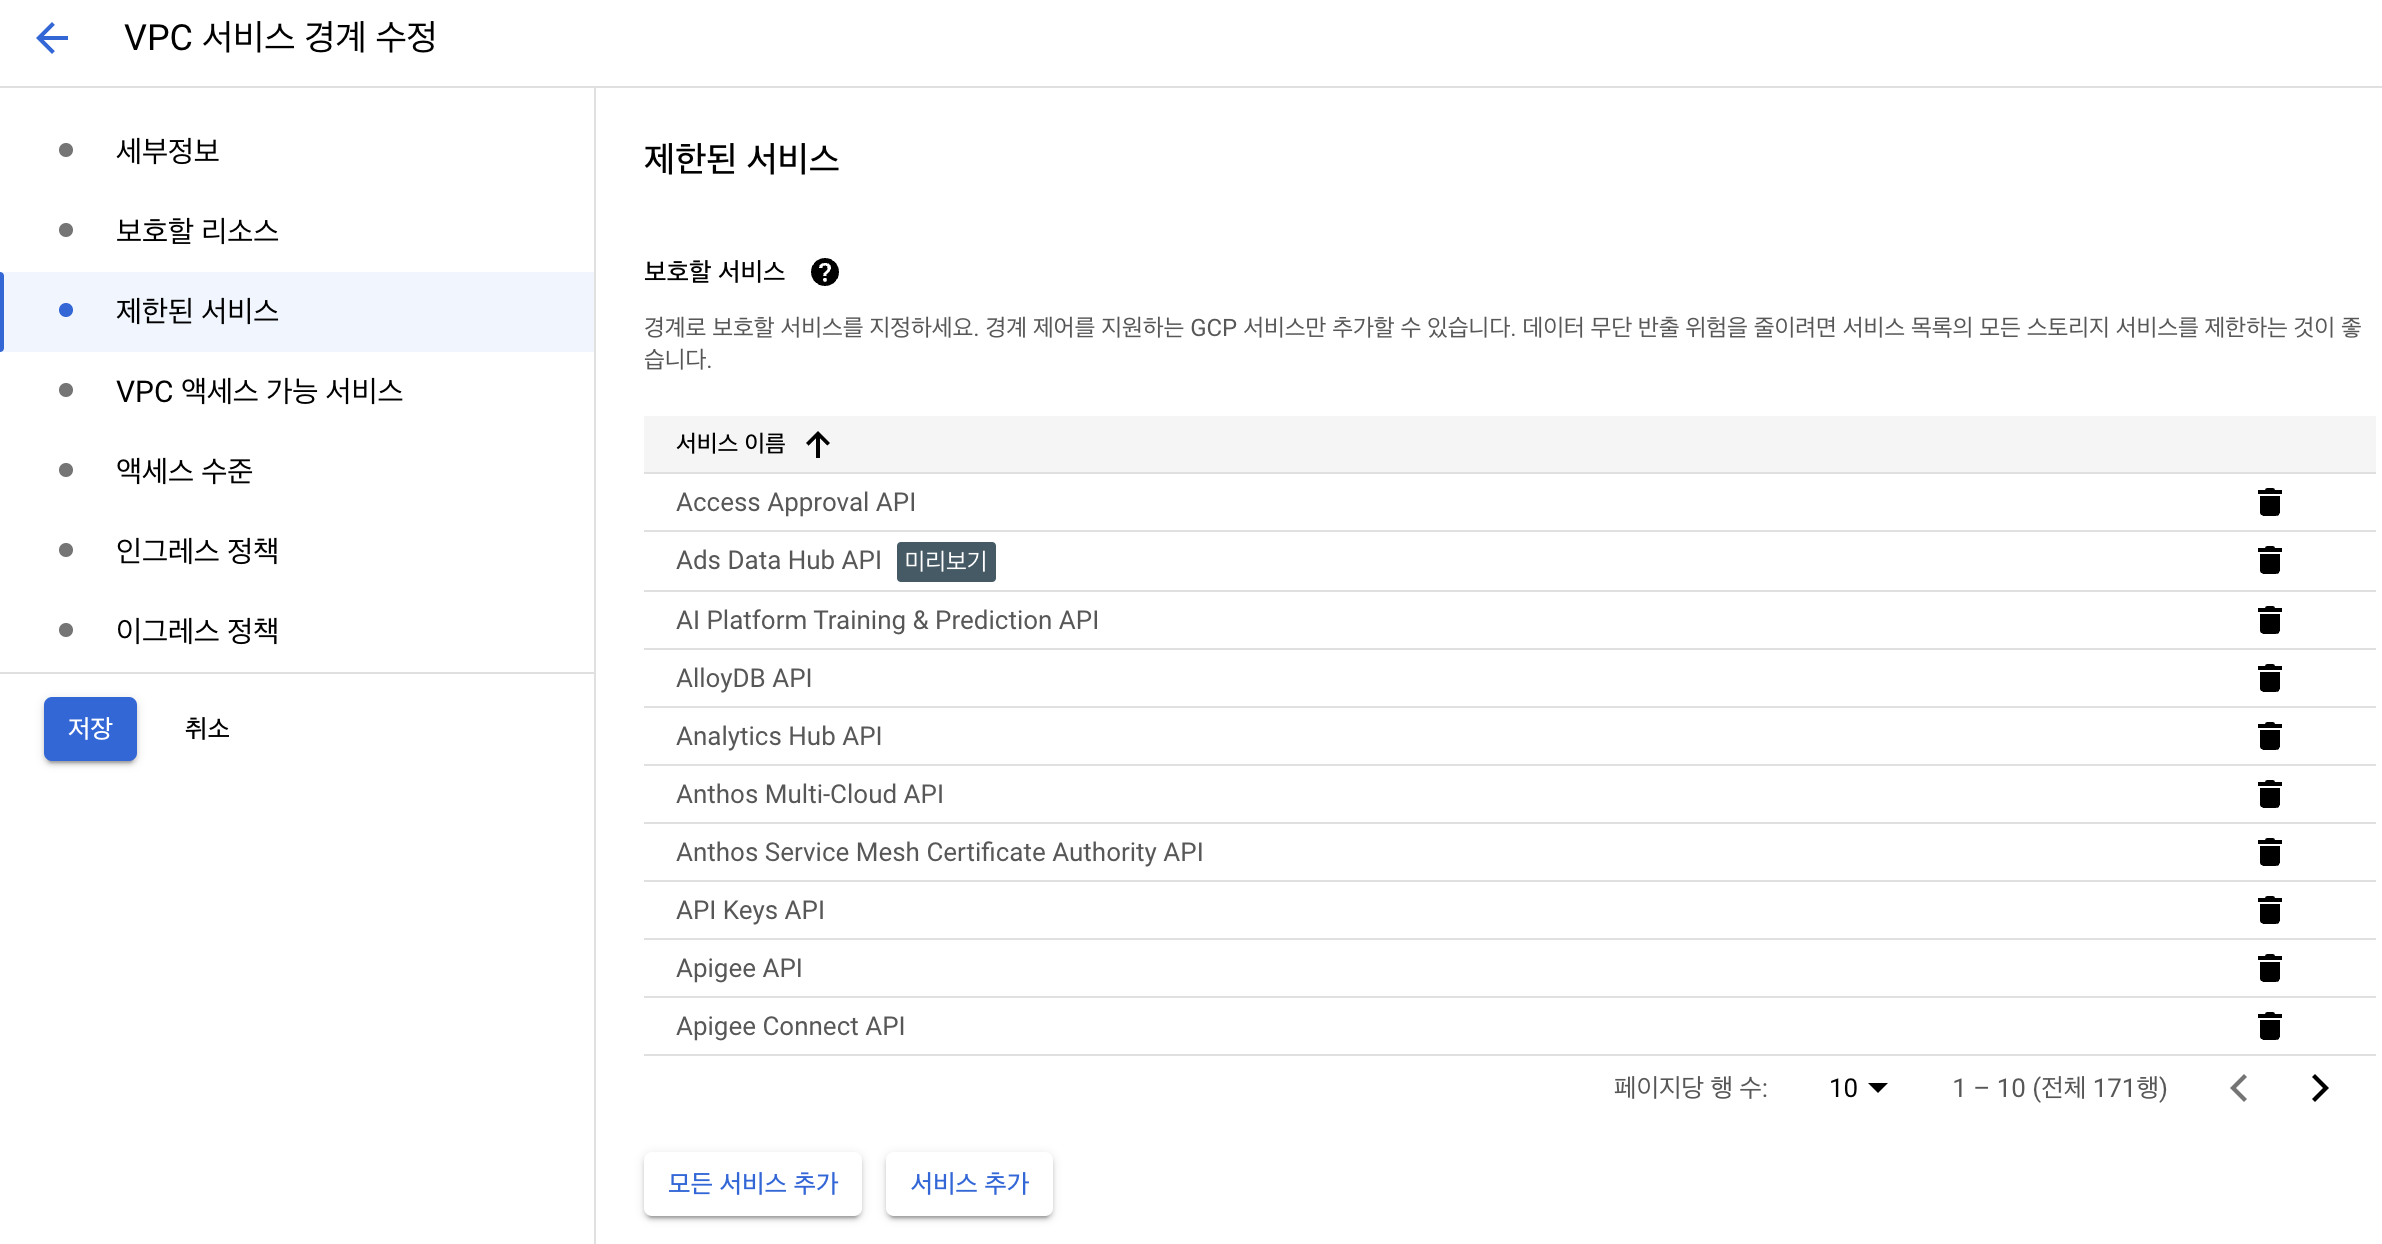This screenshot has width=2382, height=1244.
Task: Delete the API Keys API service
Action: (2269, 910)
